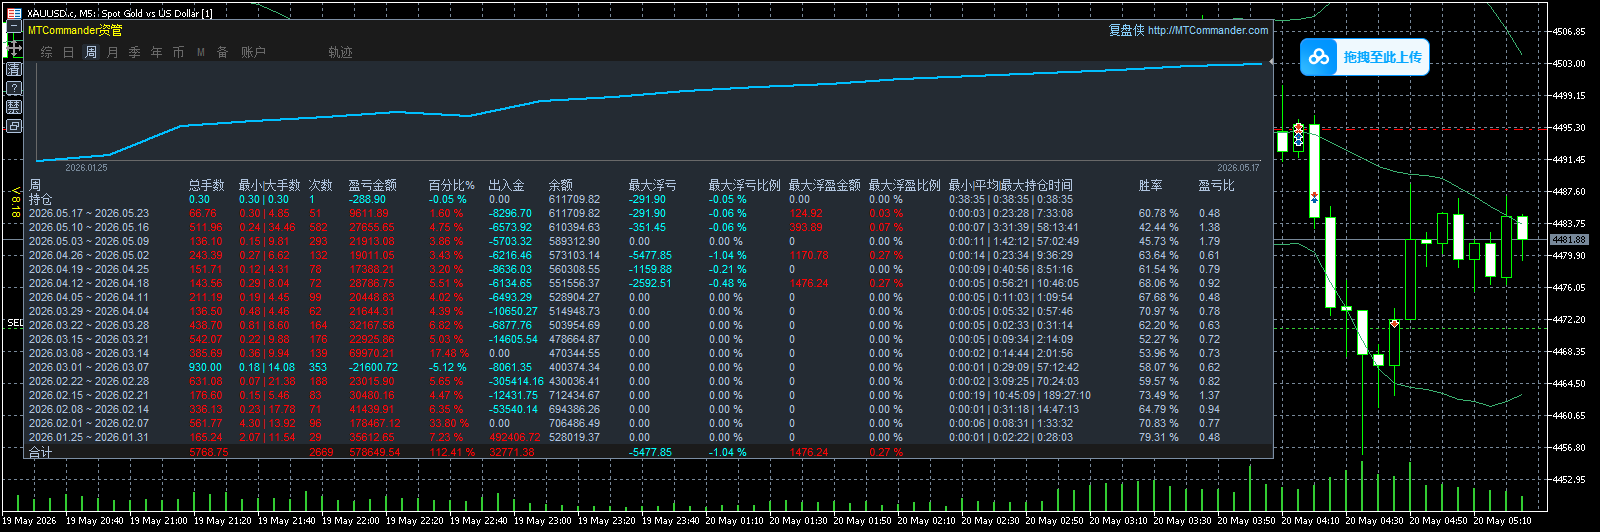Viewport: 1600px width, 532px height.
Task: Click the 最大浮盈比例 column header
Action: tap(905, 185)
